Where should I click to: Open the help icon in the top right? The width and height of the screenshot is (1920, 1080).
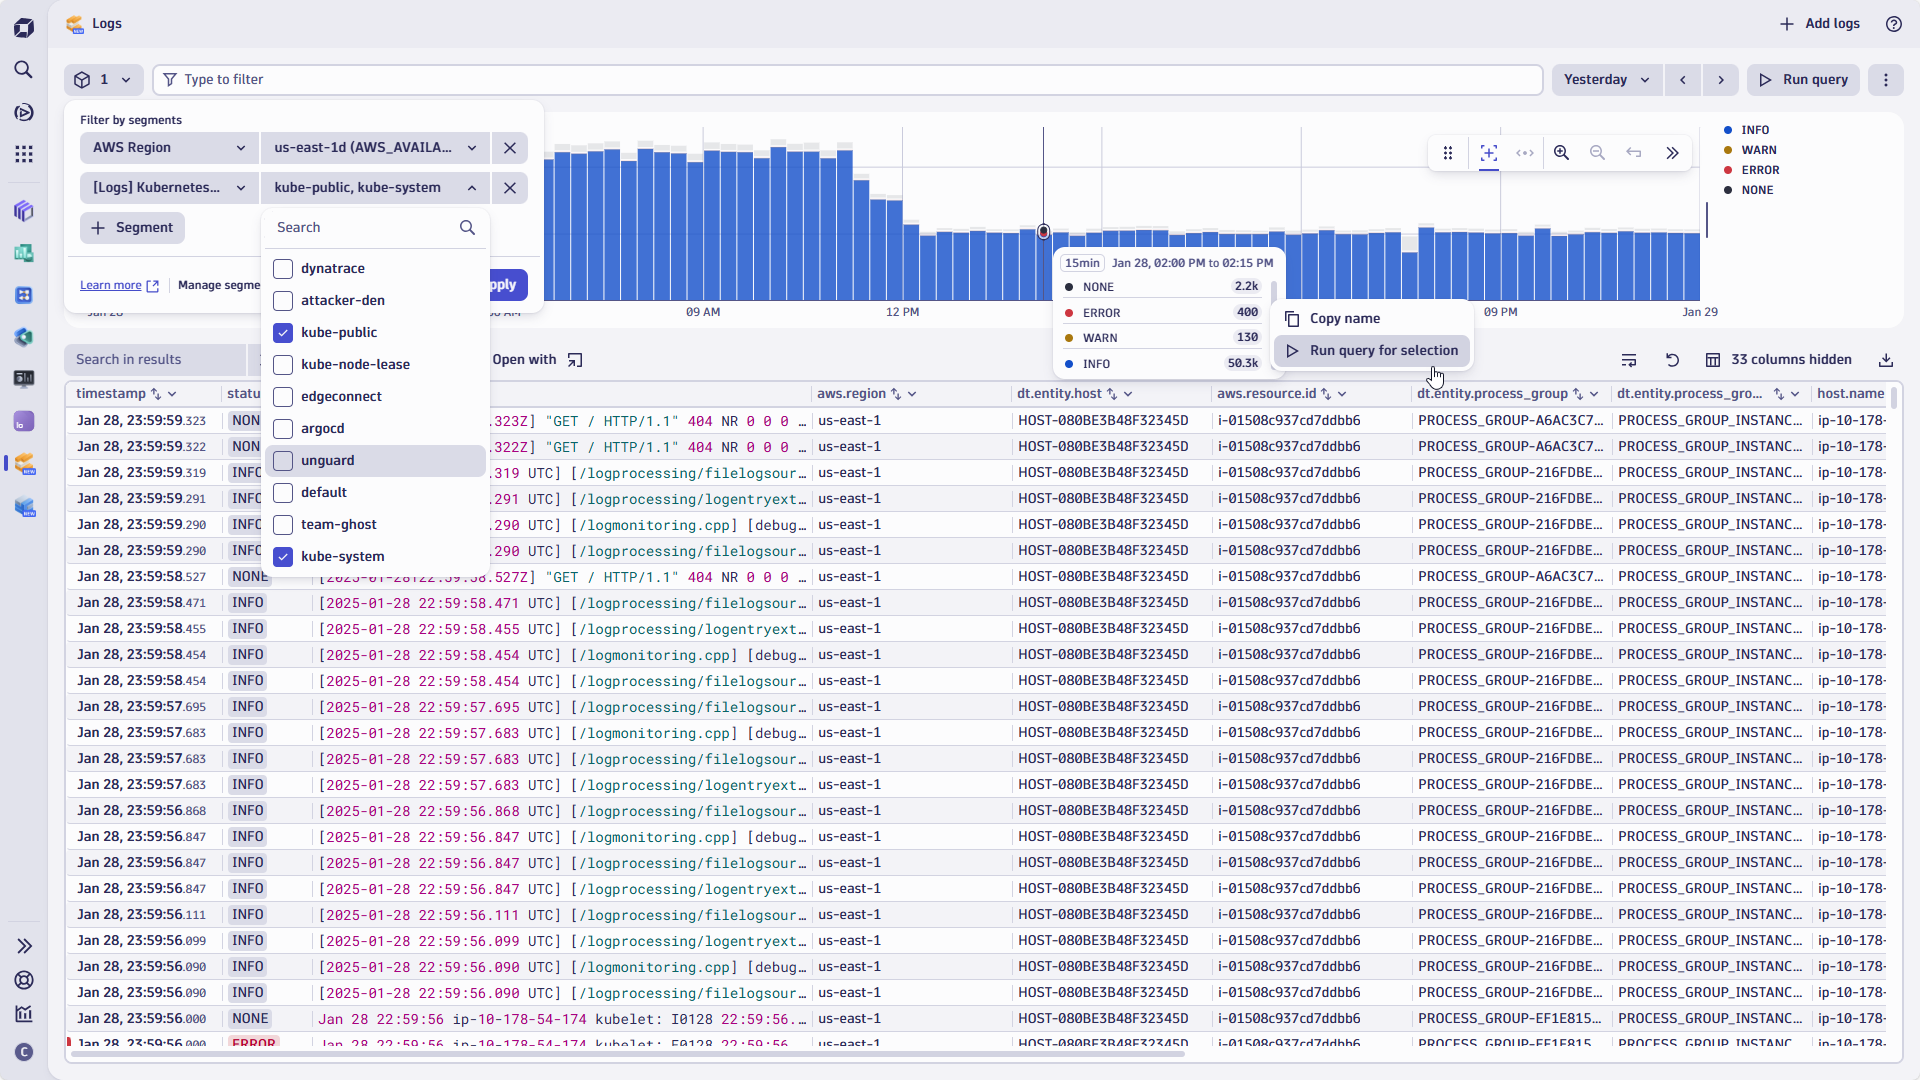(x=1893, y=23)
